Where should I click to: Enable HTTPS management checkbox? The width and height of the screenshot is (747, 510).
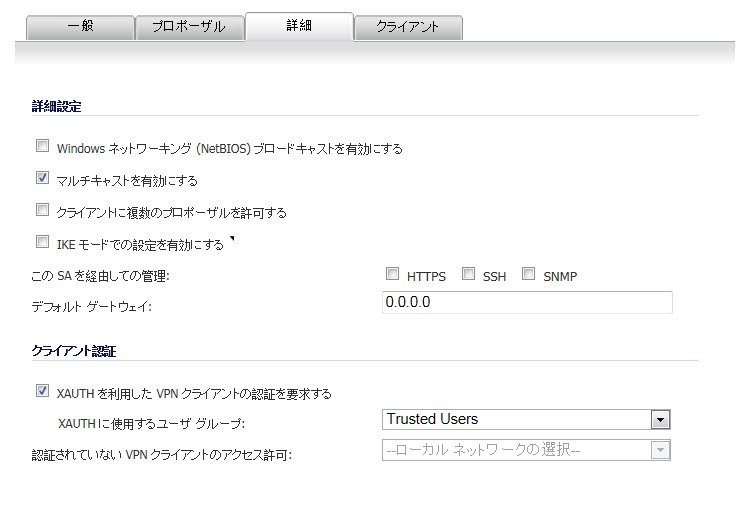pos(392,274)
